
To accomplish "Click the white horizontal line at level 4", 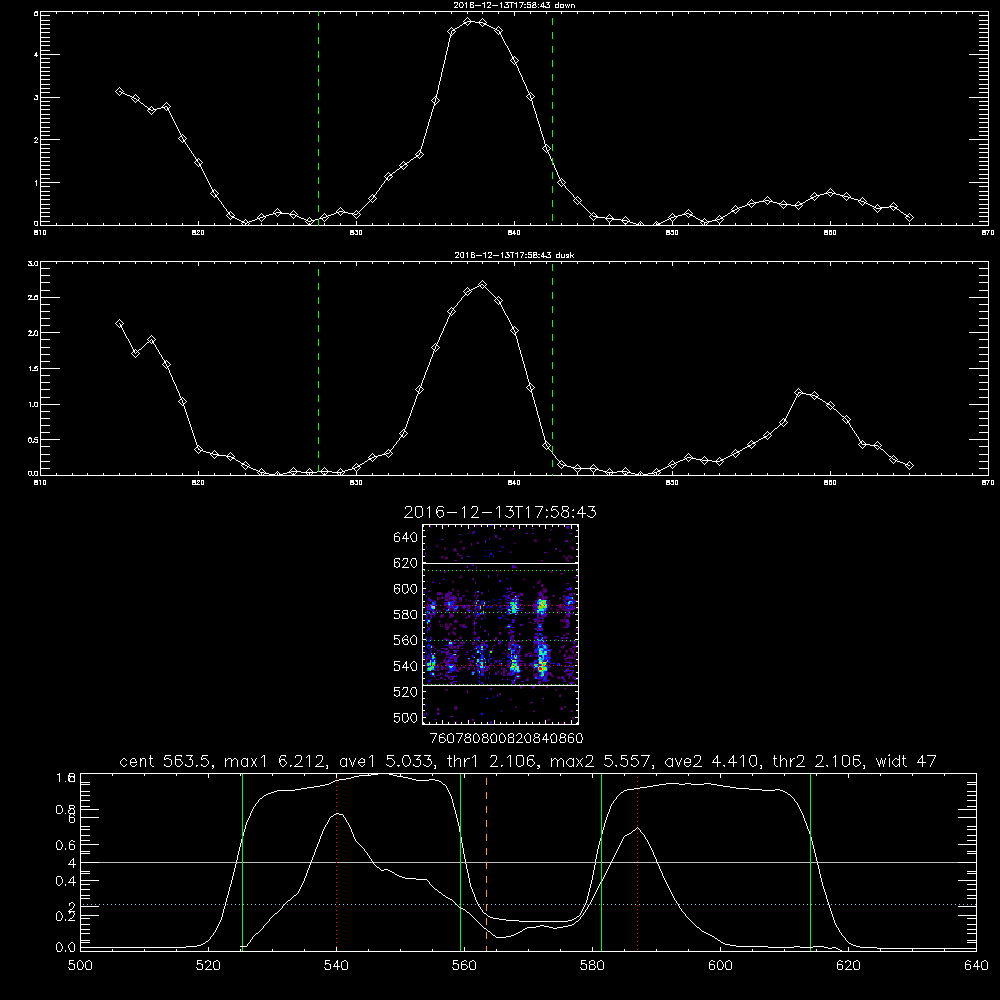I will coord(528,862).
